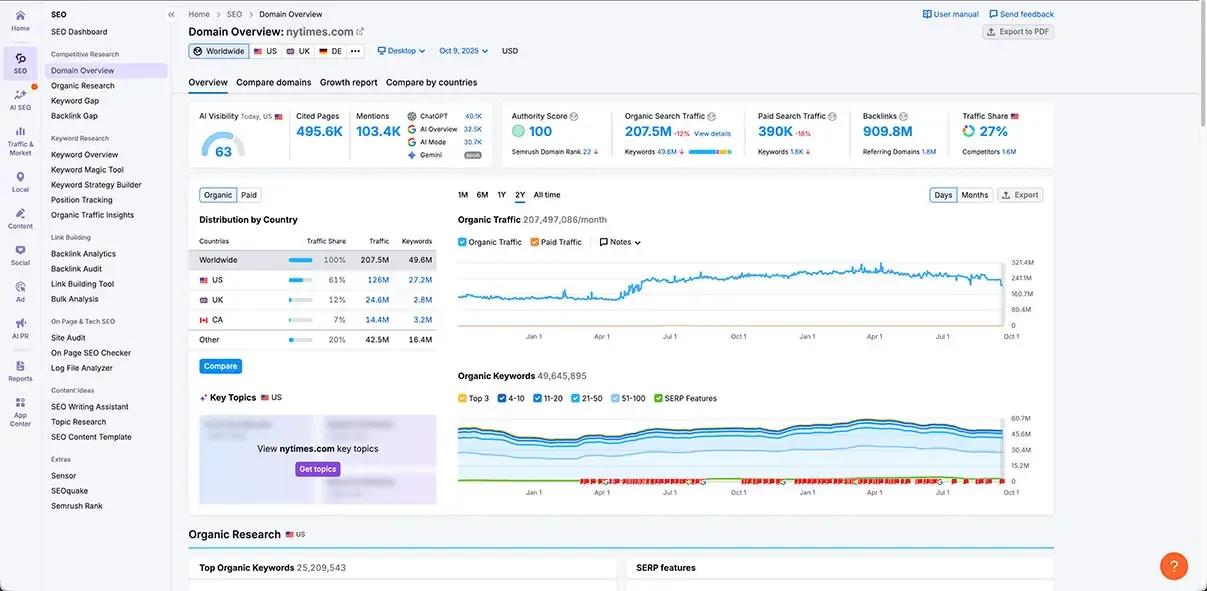This screenshot has width=1207, height=591.
Task: Switch to the Compare domains tab
Action: (x=273, y=82)
